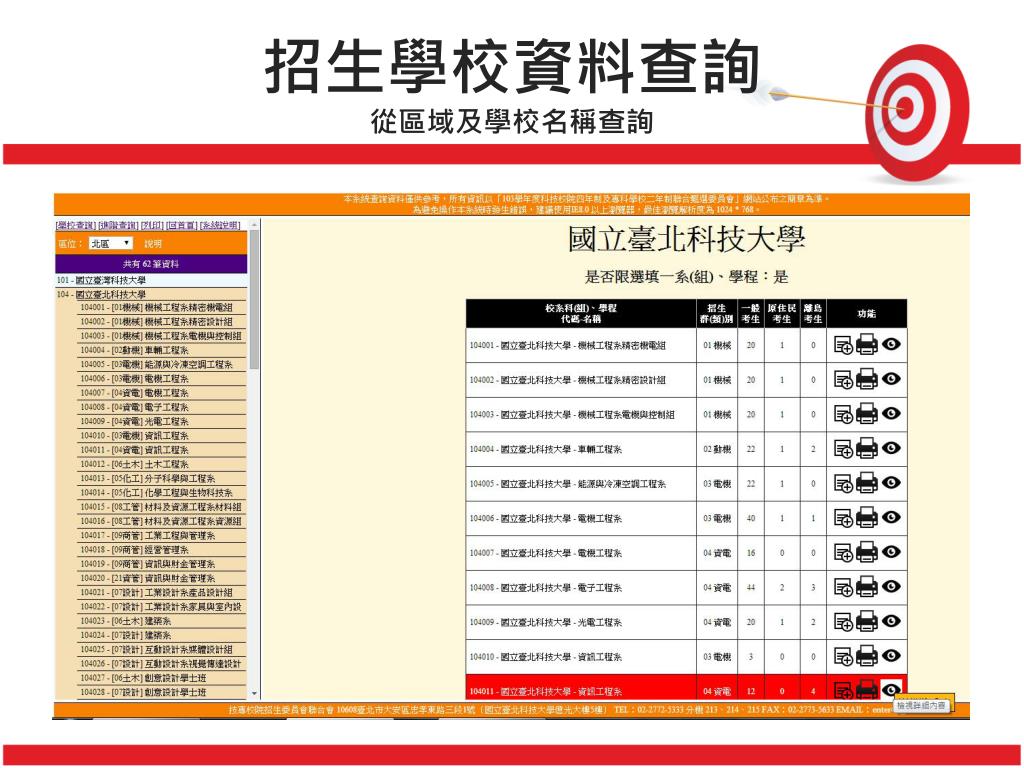Viewport: 1024px width, 768px height.
Task: Click add-to-list icon for row 104010
Action: pyautogui.click(x=844, y=656)
